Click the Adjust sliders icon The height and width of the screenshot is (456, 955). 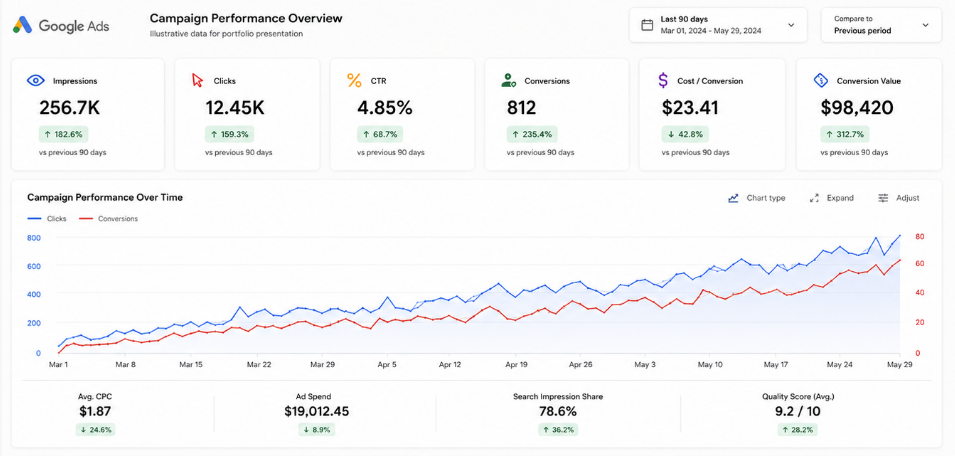pos(883,198)
